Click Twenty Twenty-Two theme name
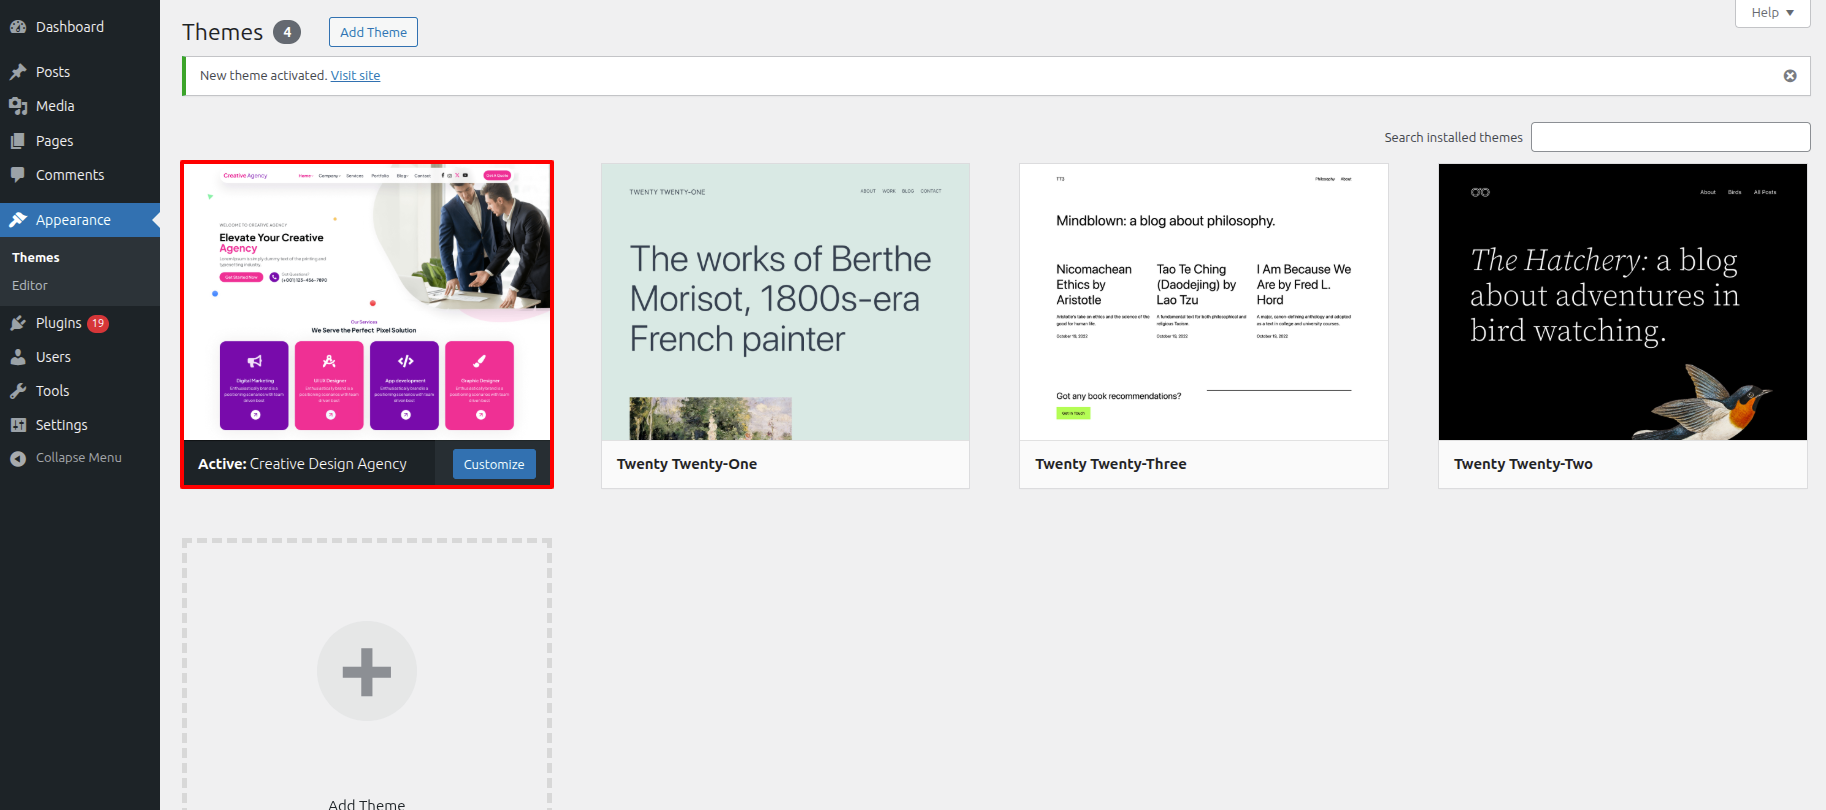This screenshot has width=1826, height=810. 1523,464
